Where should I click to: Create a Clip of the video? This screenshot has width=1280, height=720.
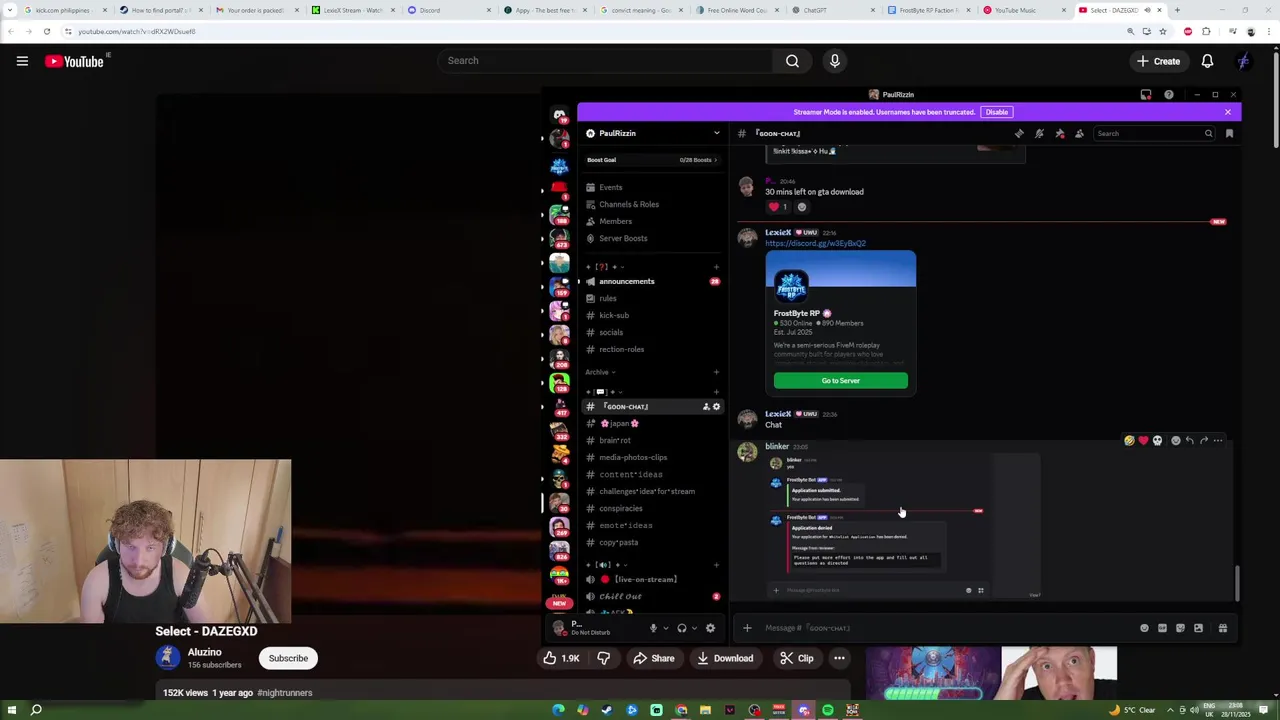click(x=796, y=658)
